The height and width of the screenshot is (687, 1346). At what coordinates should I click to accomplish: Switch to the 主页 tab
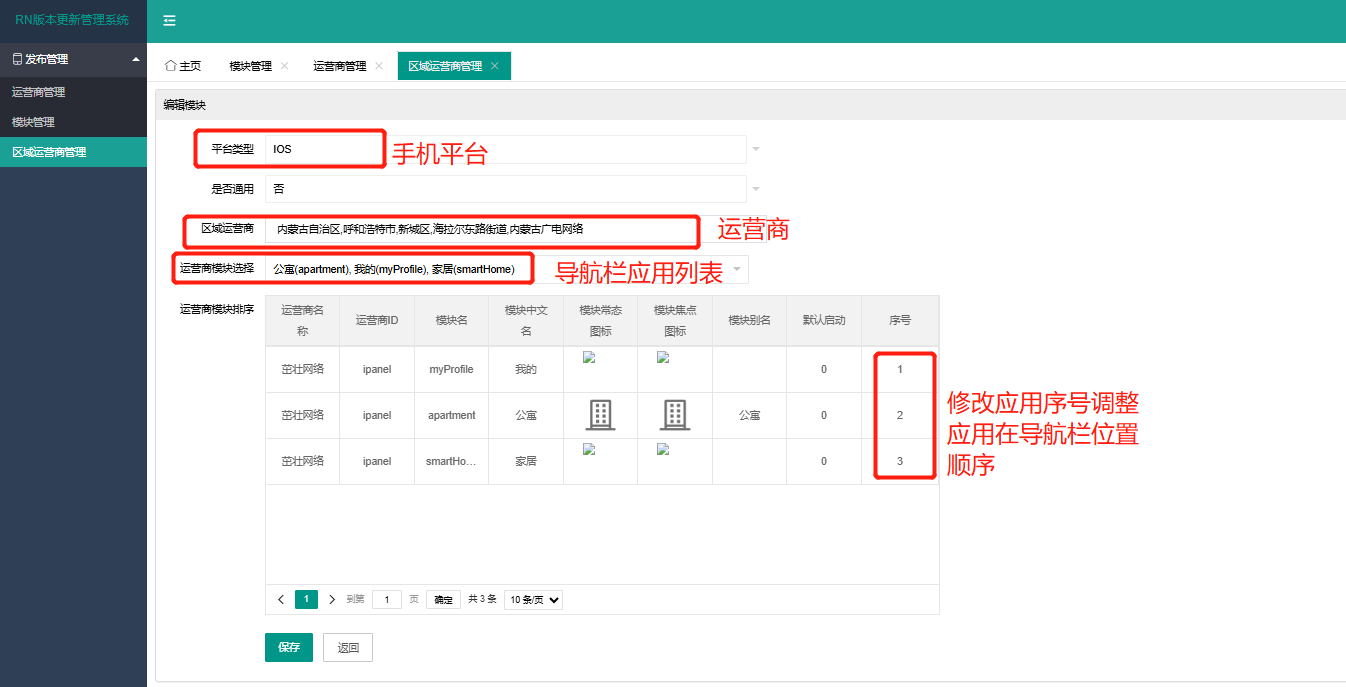183,66
